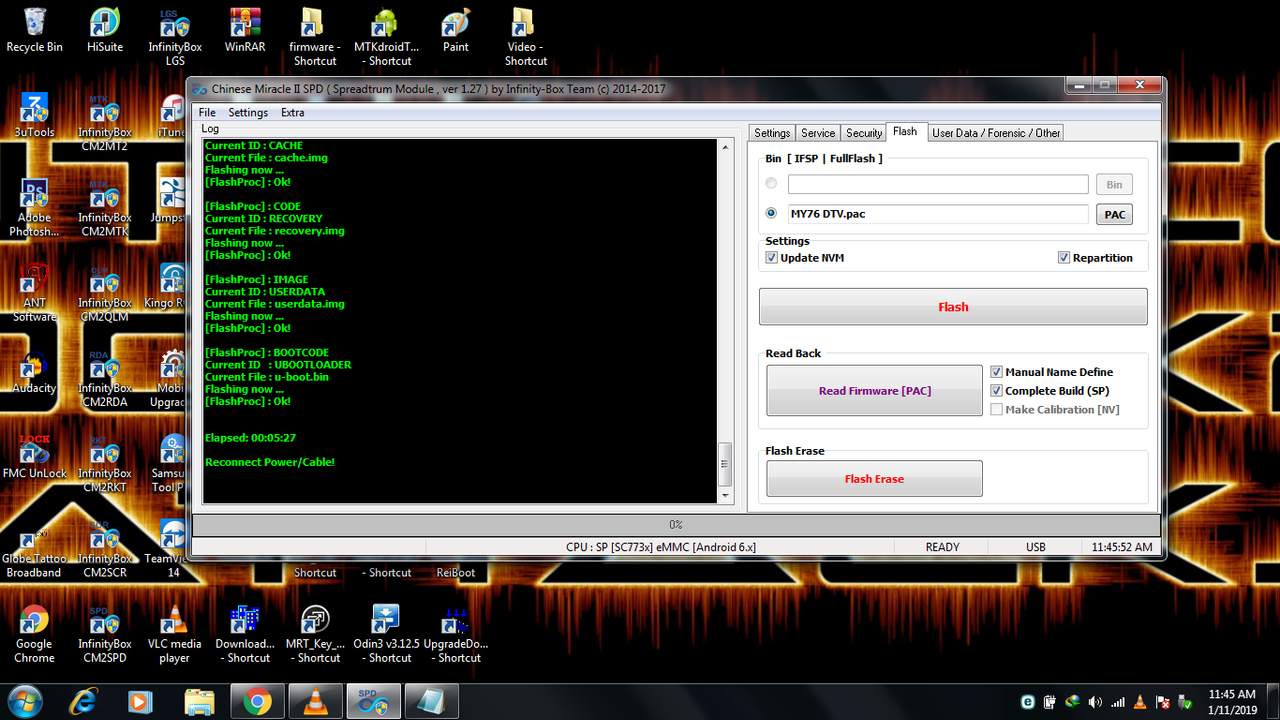
Task: Open the InfinityBox CM2MTK desktop icon
Action: 104,208
